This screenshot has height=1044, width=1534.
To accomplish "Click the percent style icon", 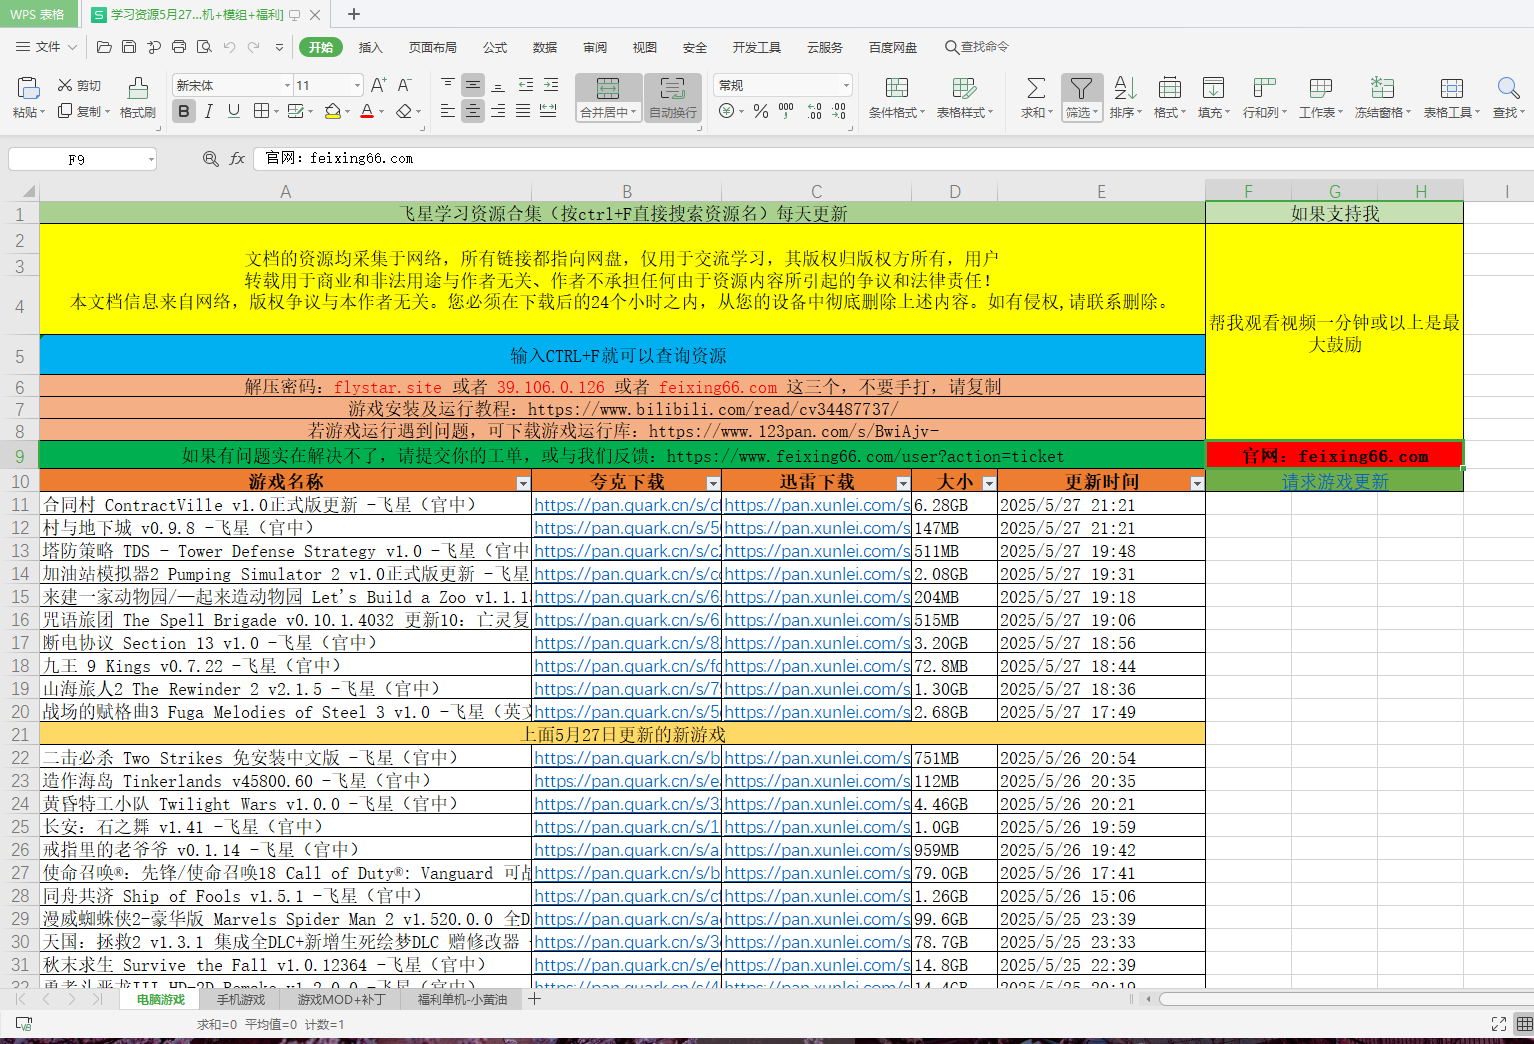I will [761, 111].
